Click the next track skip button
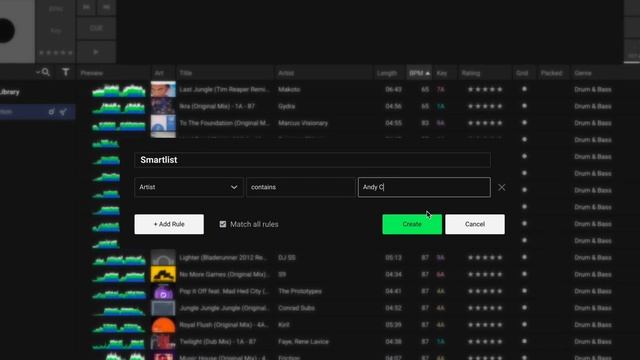 tap(106, 7)
